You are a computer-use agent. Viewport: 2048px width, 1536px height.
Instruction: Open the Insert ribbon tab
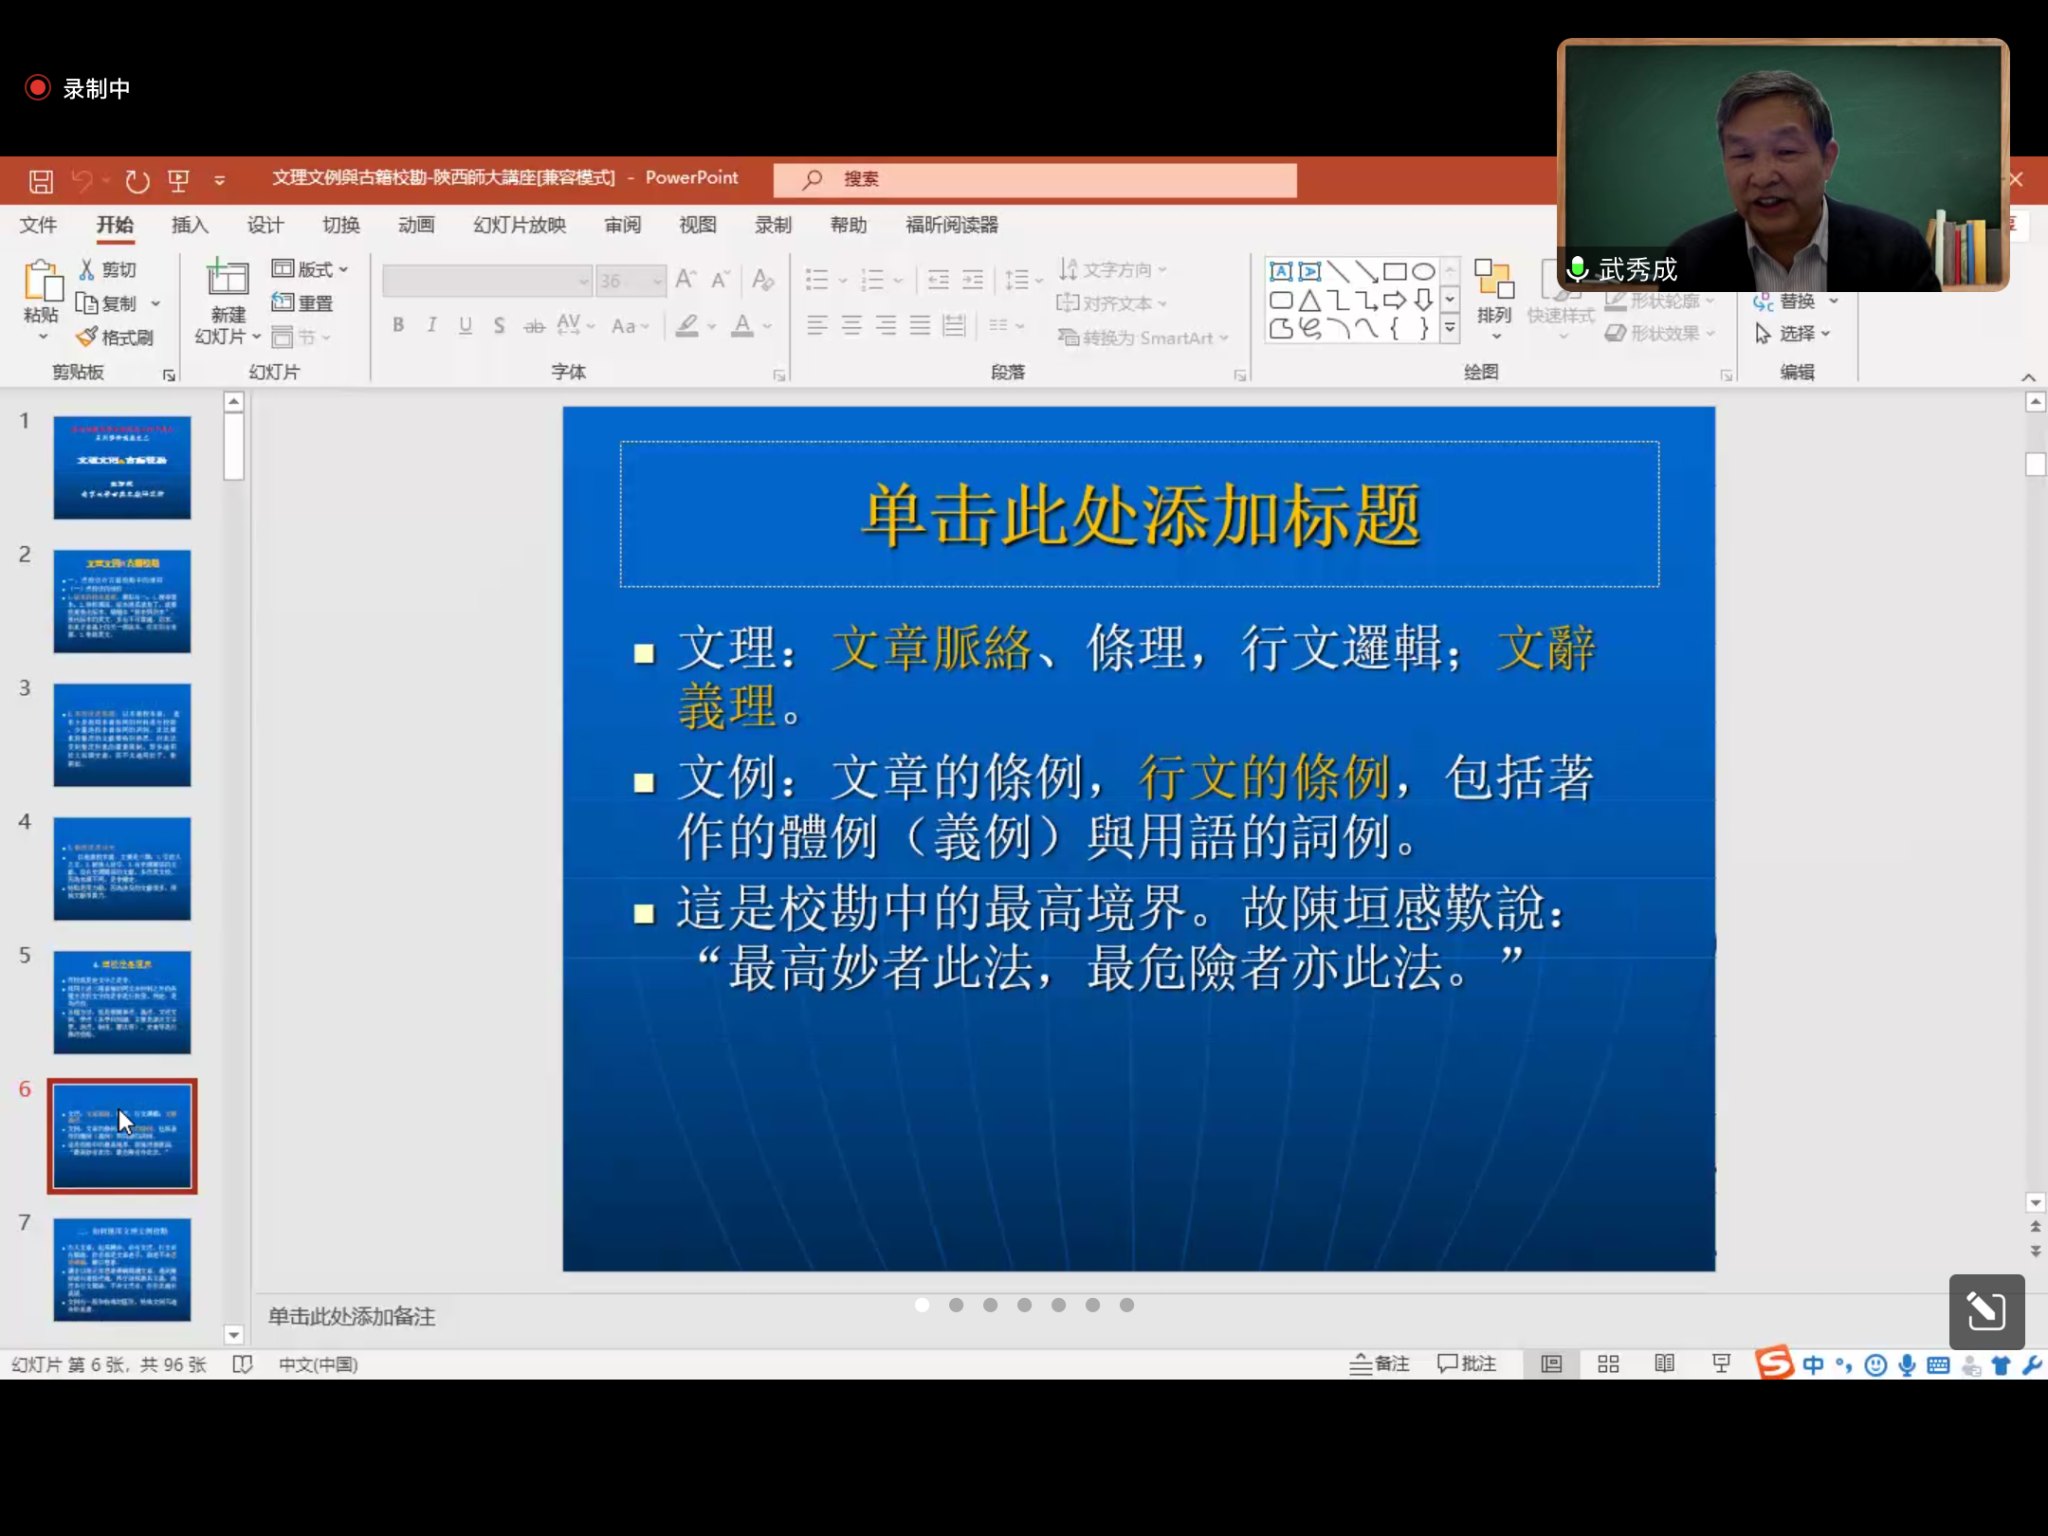pos(189,225)
